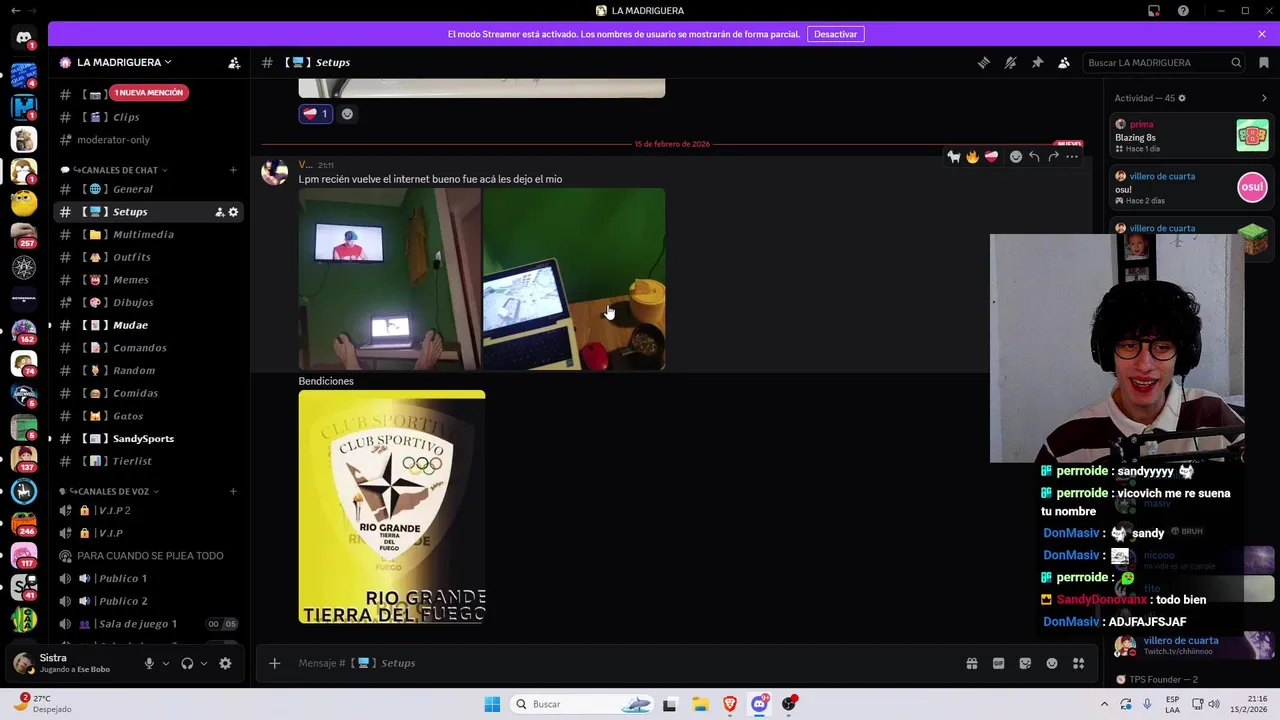Open villero de cuarta osu! activity card
1280x720 pixels.
point(1191,188)
